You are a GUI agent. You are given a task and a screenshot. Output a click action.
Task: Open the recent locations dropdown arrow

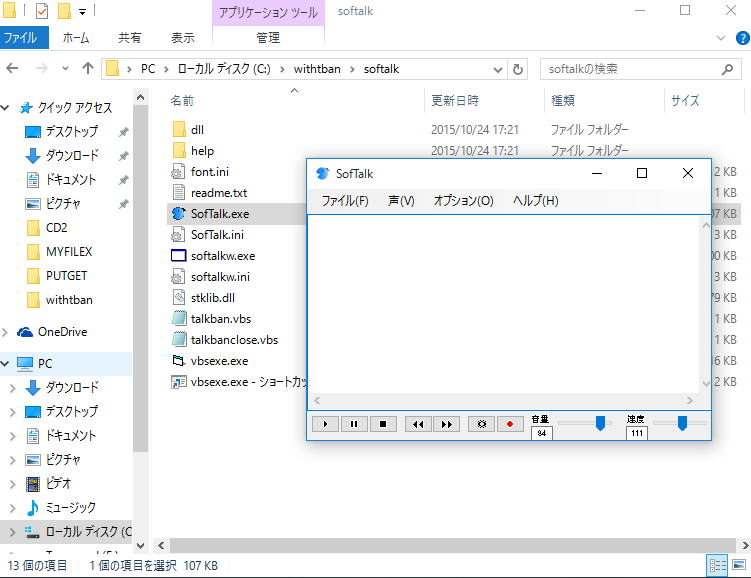65,69
